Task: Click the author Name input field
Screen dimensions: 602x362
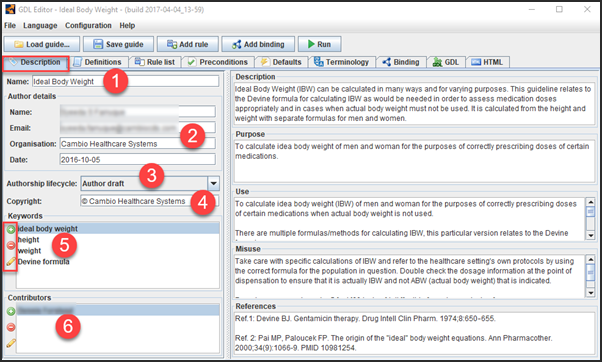Action: coord(137,112)
